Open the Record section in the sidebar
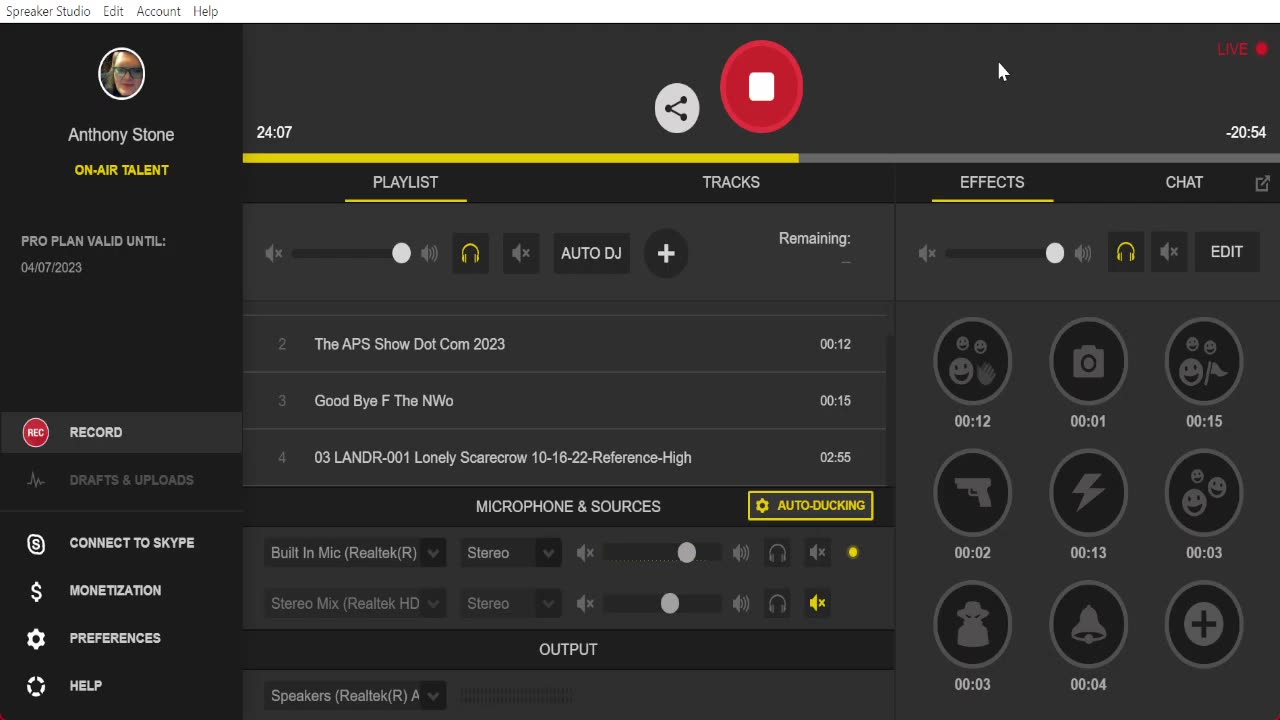Screen dimensions: 1280x720 (x=121, y=433)
